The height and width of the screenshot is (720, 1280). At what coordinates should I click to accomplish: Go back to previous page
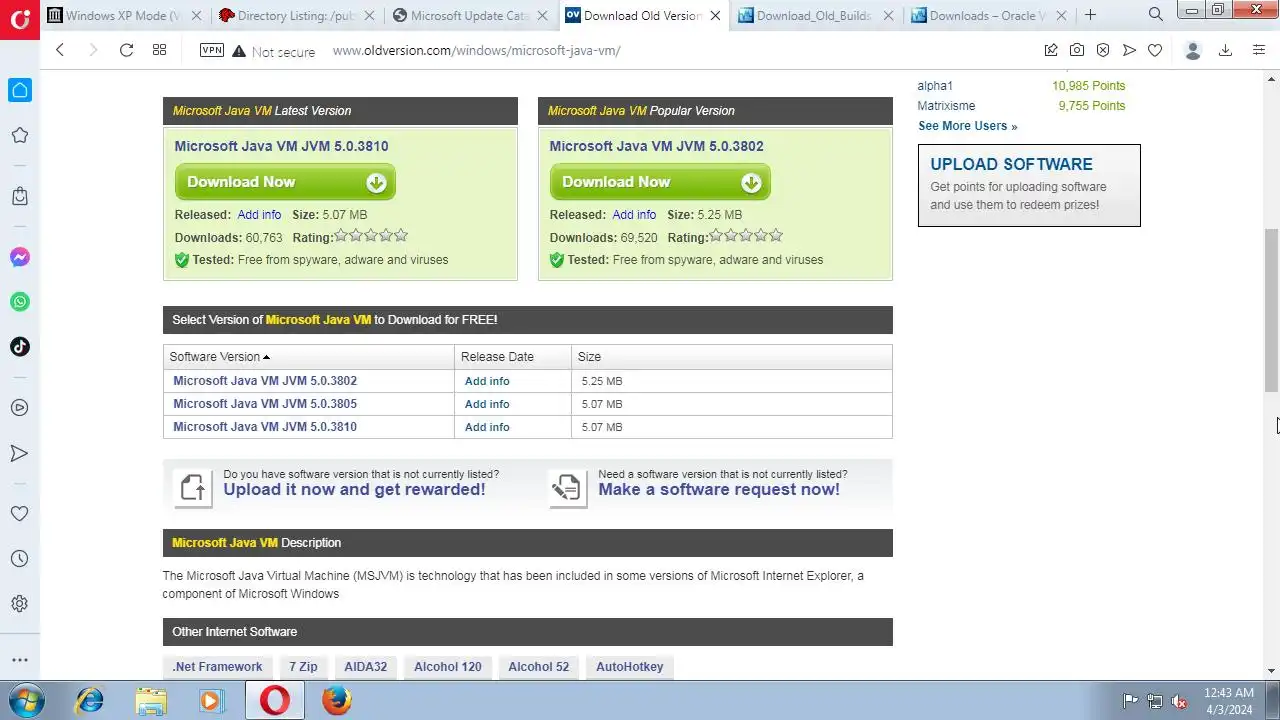60,50
